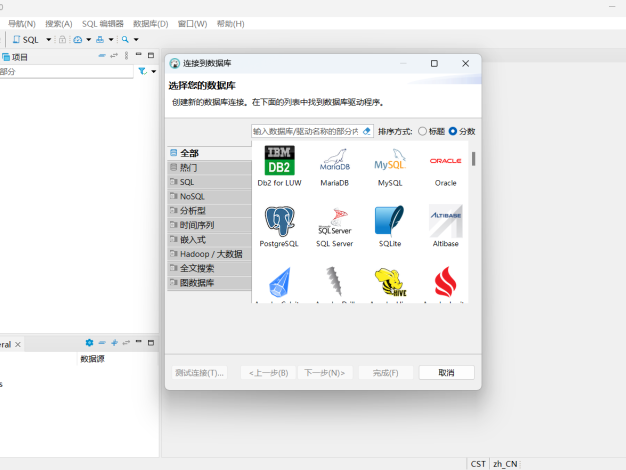Select the 分析型 category
Viewport: 626px width, 470px height.
point(209,210)
